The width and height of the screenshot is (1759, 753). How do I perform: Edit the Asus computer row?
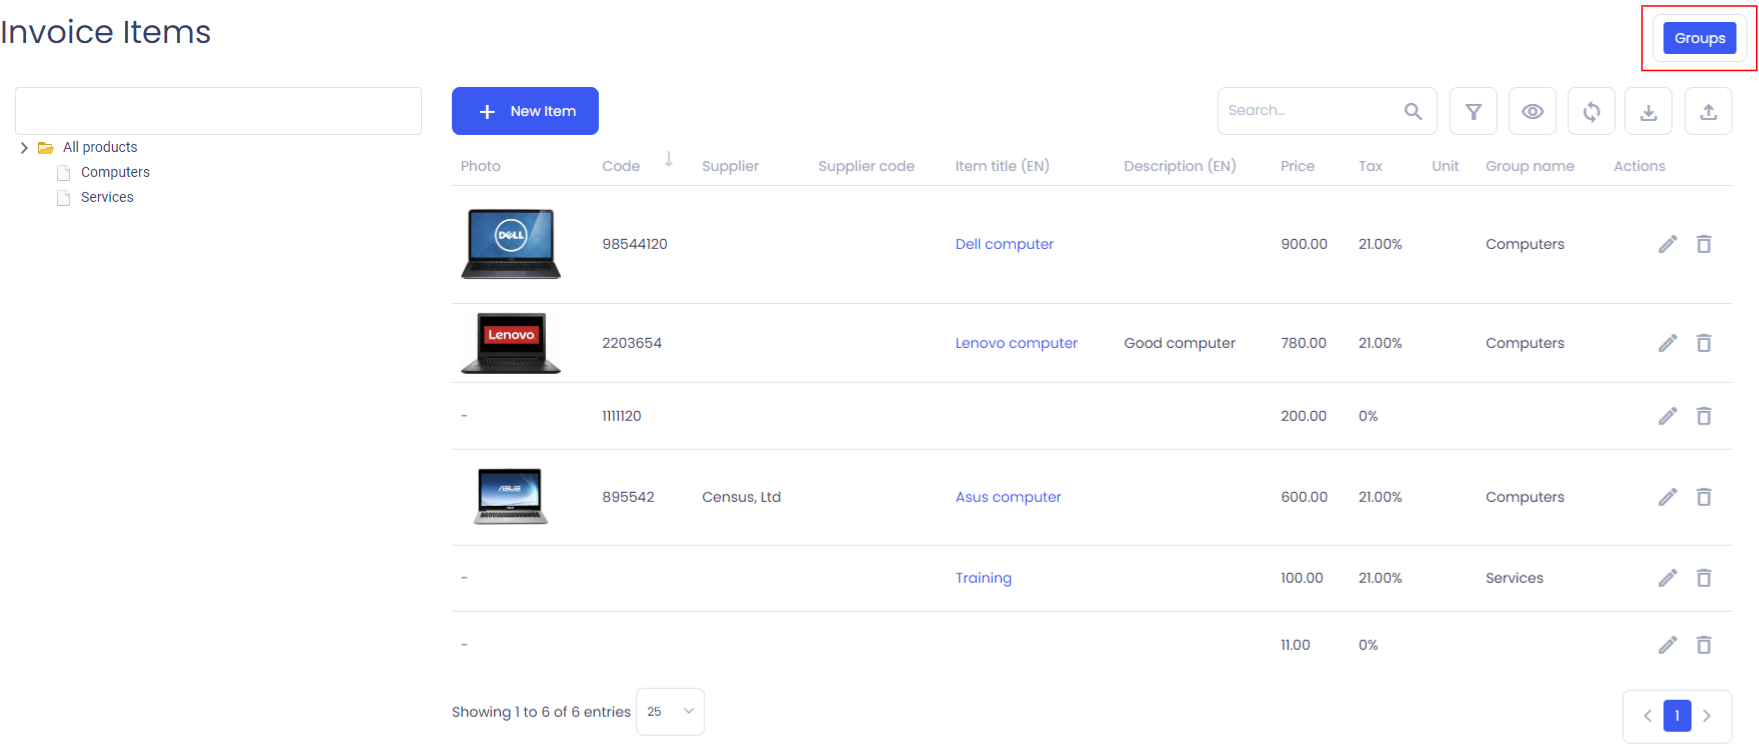[x=1667, y=497]
